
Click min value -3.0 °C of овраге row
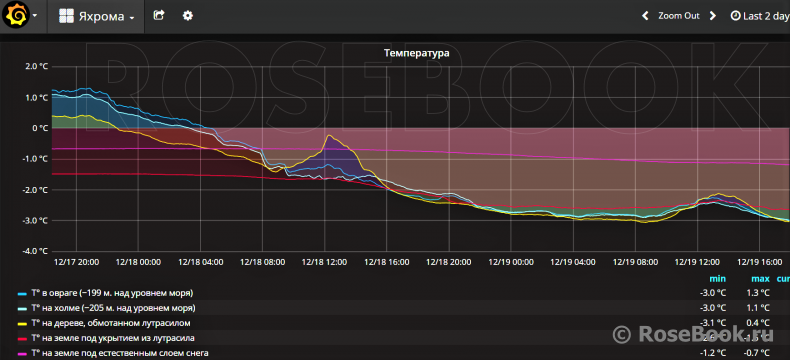click(713, 293)
